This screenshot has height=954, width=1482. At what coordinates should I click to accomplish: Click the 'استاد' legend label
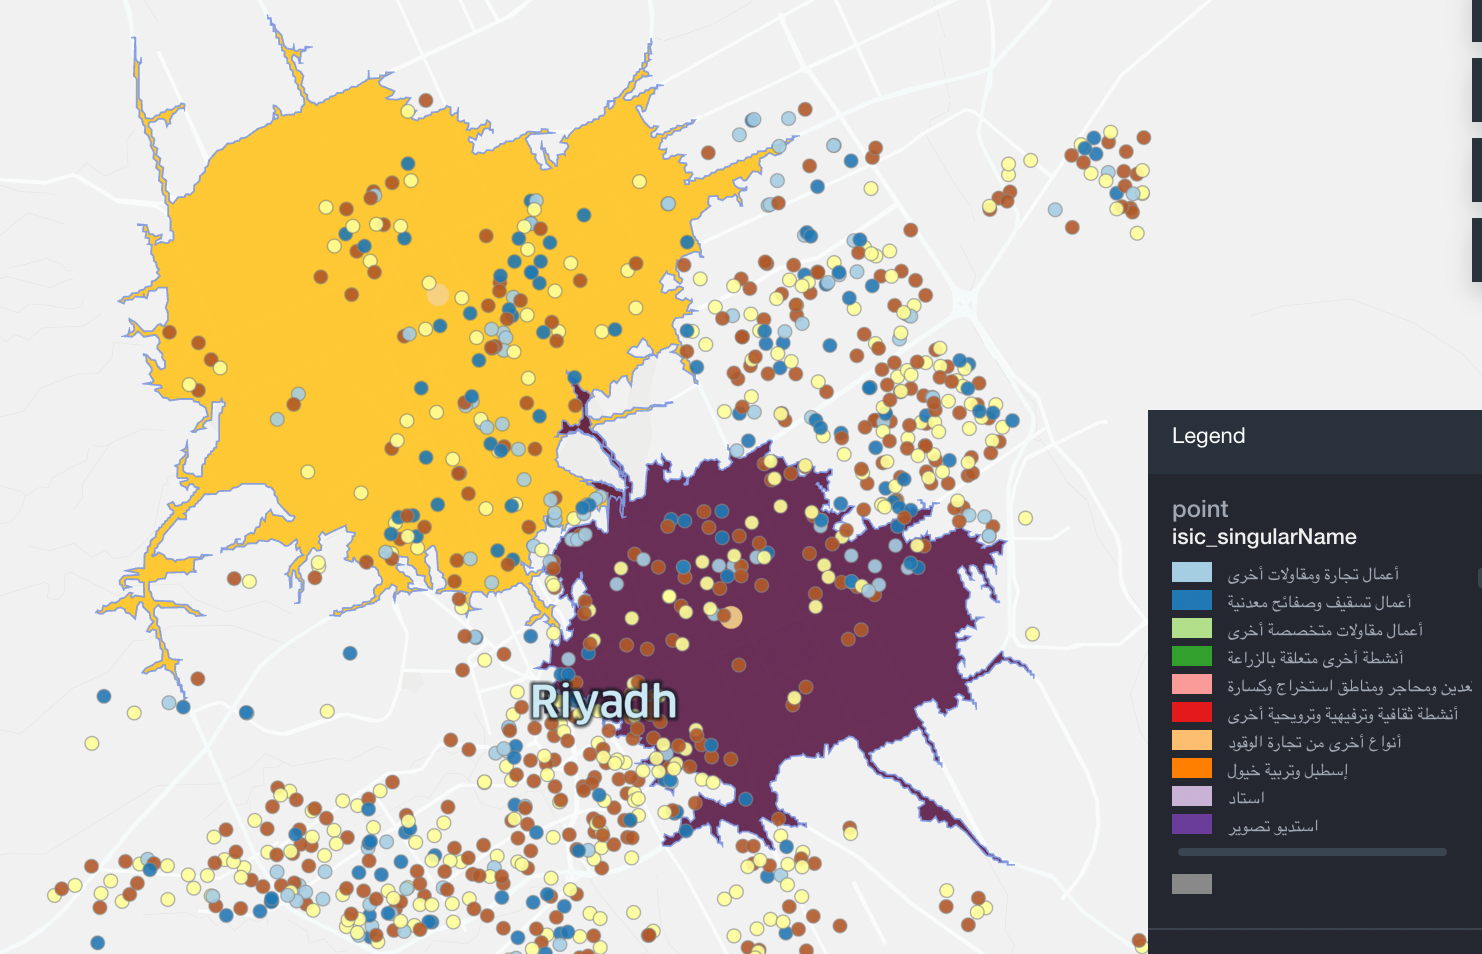1246,798
